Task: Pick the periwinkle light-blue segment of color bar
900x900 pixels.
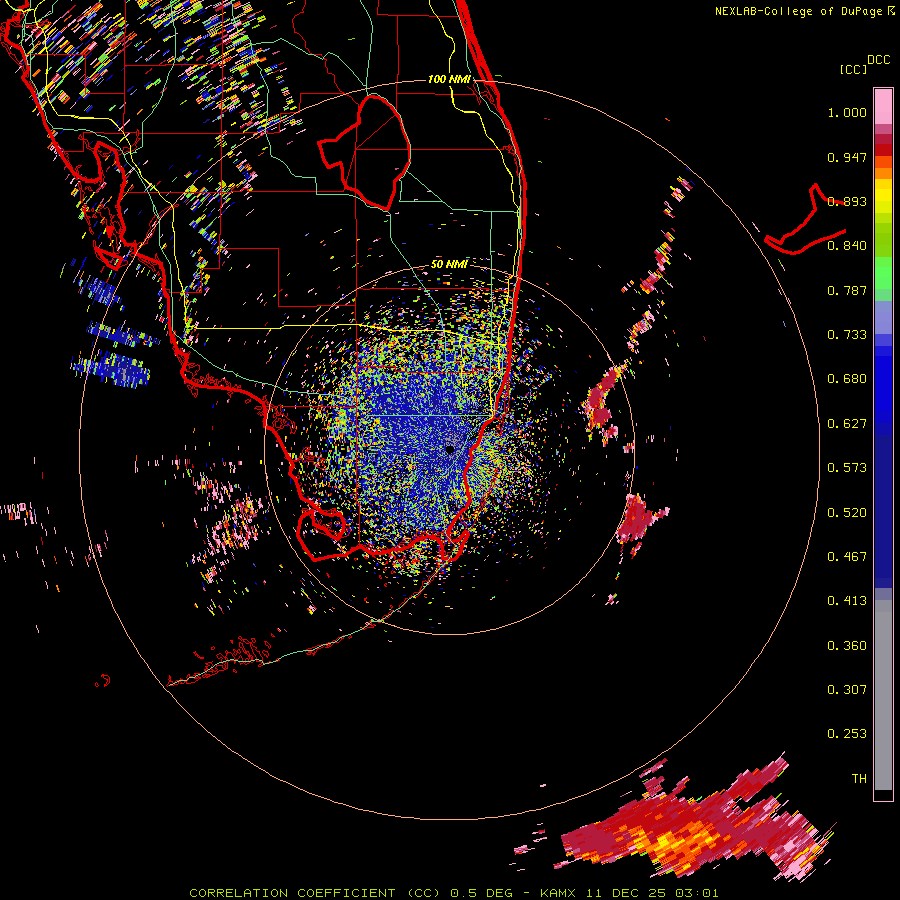Action: click(883, 317)
